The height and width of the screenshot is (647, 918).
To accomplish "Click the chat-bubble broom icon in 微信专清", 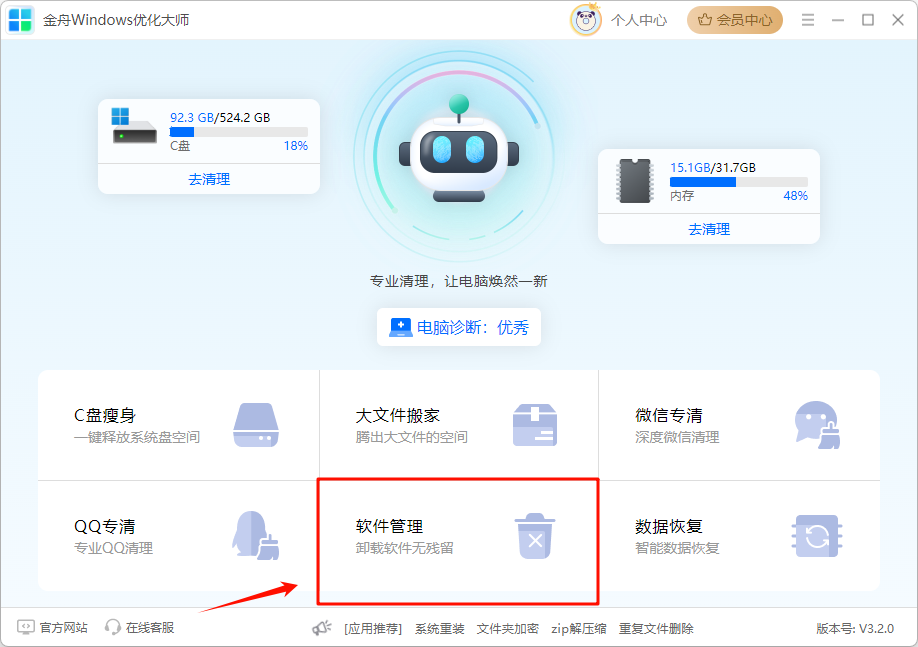I will click(x=817, y=425).
